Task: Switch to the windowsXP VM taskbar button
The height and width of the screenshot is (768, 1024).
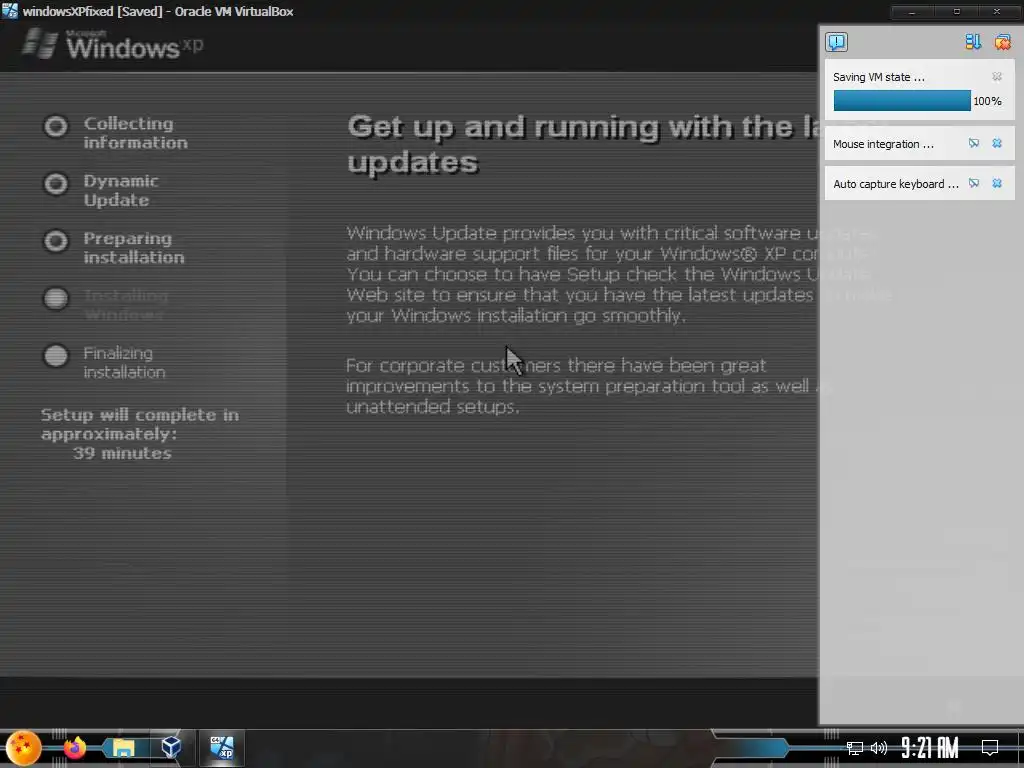Action: 221,748
